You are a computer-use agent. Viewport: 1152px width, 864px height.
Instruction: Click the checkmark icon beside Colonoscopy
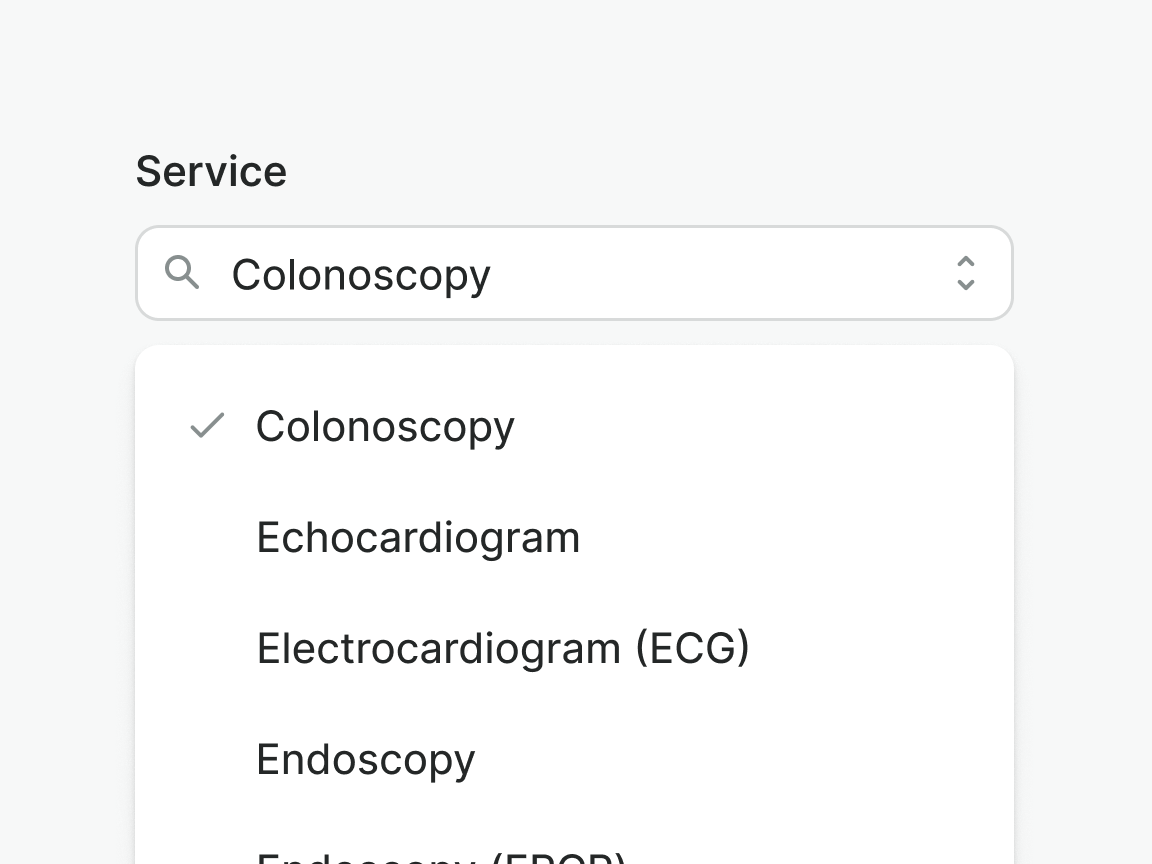(x=207, y=426)
